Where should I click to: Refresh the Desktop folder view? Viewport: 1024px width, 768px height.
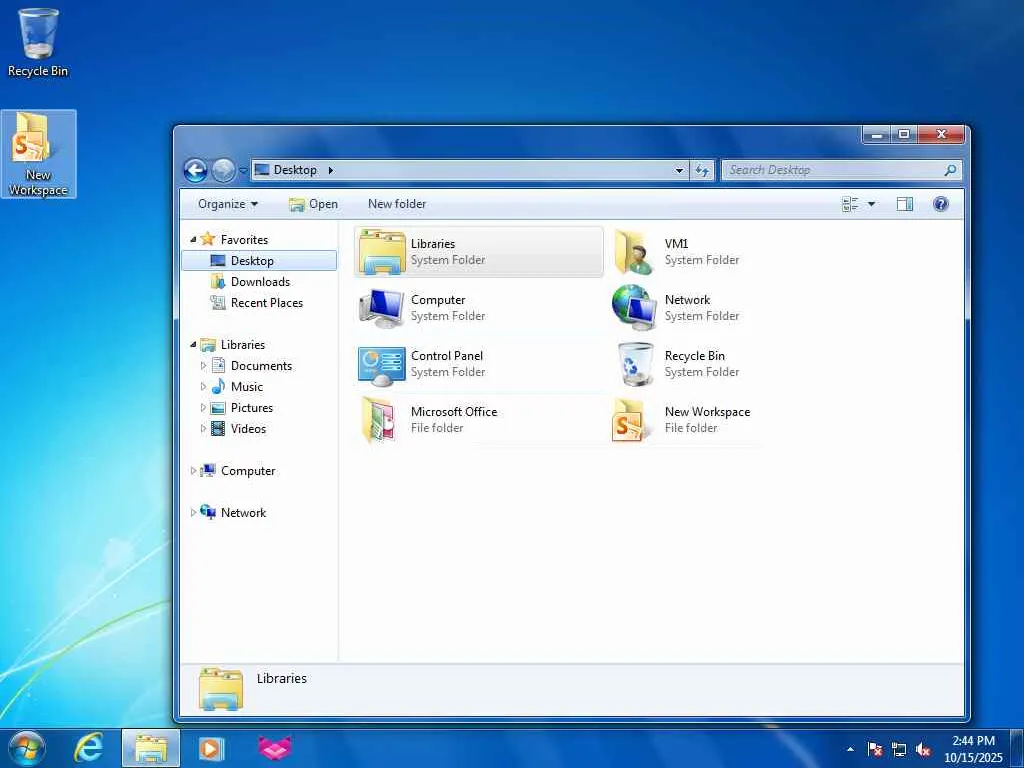702,170
